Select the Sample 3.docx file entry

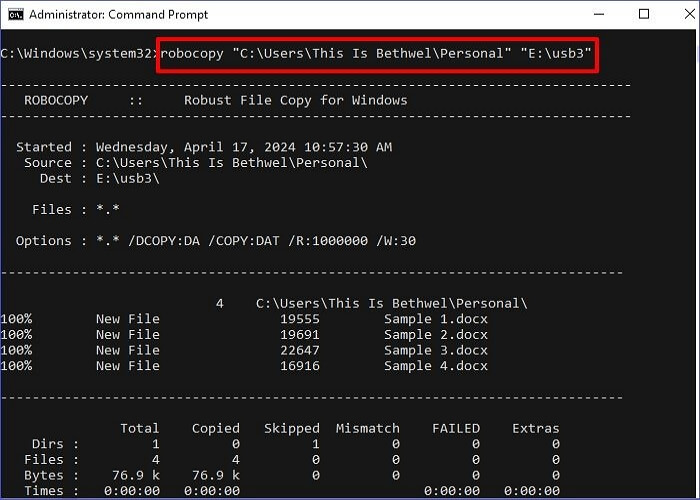(436, 350)
